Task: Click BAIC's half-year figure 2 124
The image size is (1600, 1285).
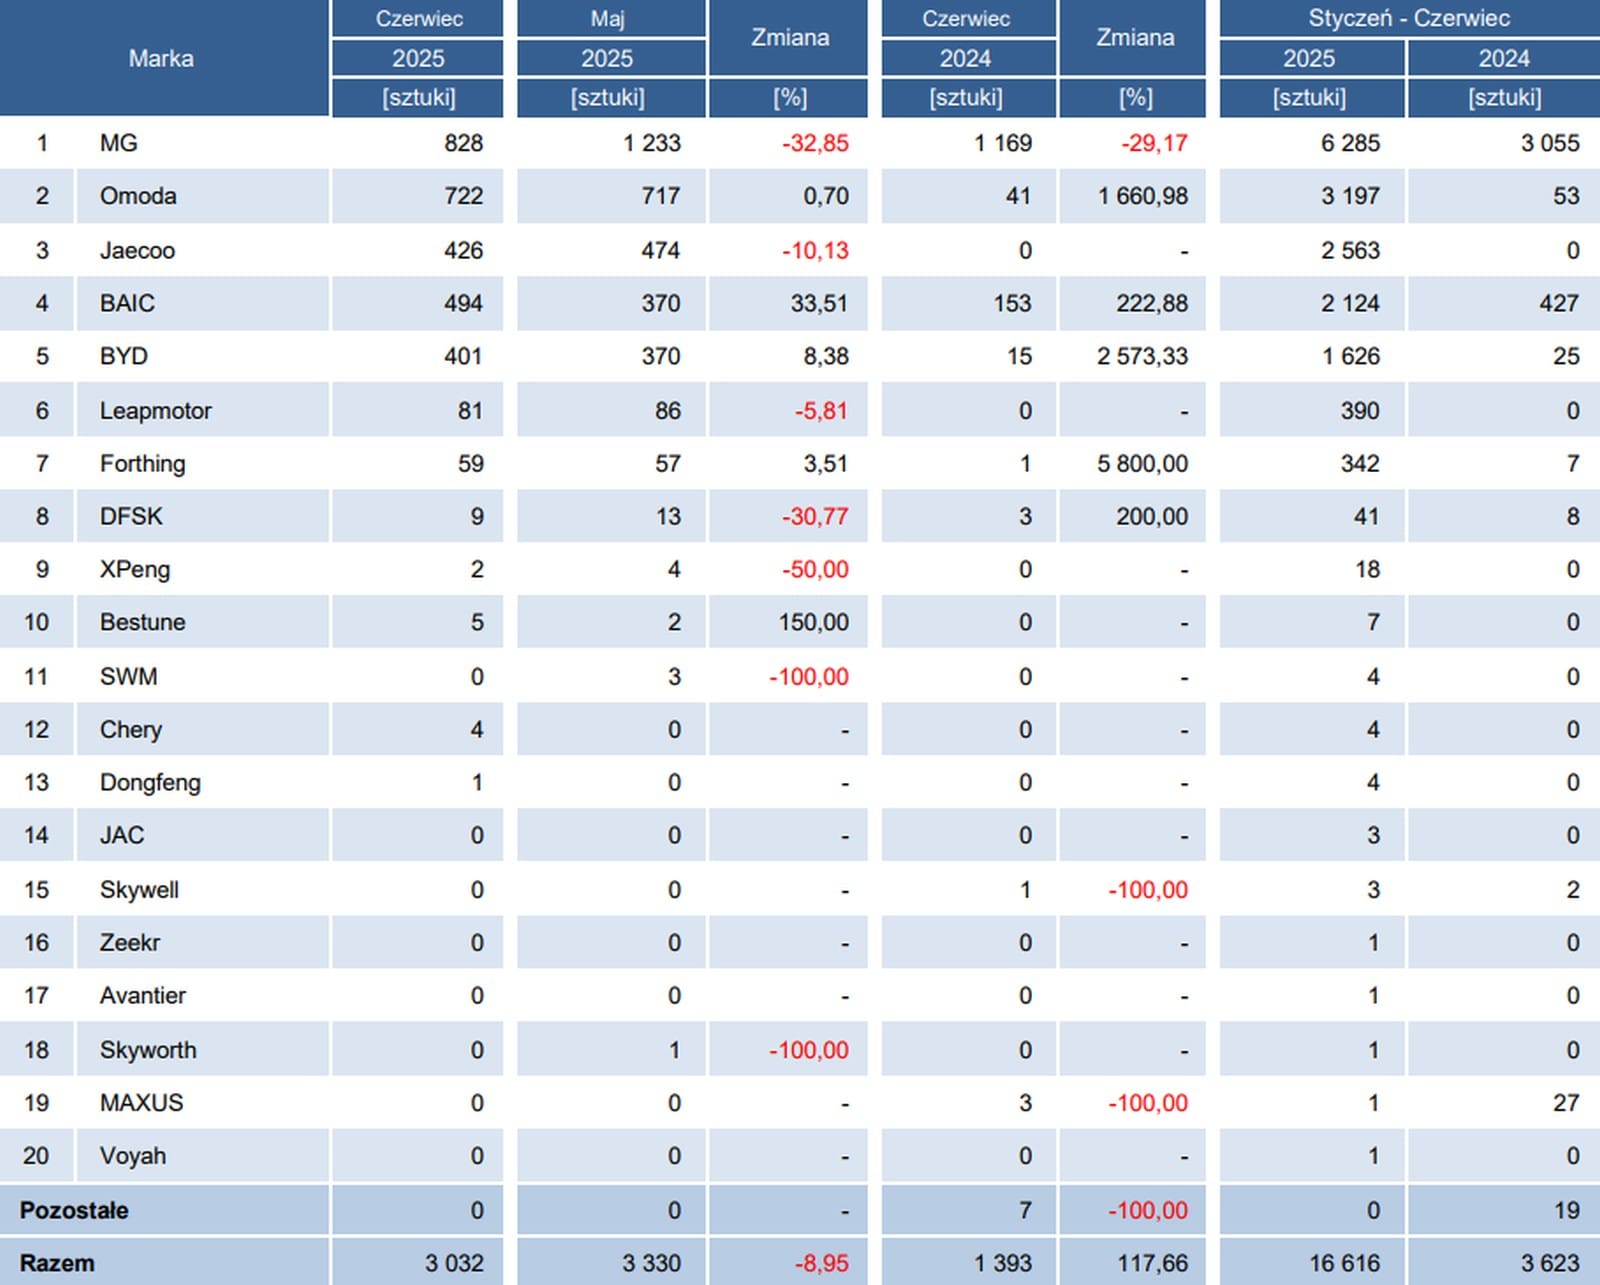Action: 1350,303
